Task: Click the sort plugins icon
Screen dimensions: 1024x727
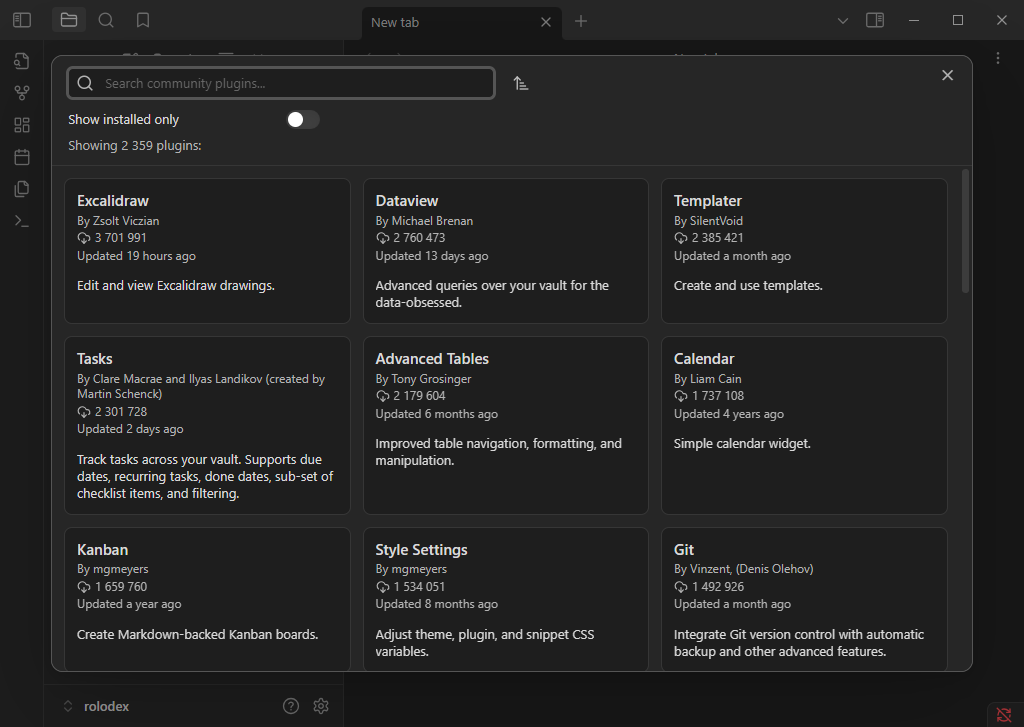Action: click(x=520, y=84)
